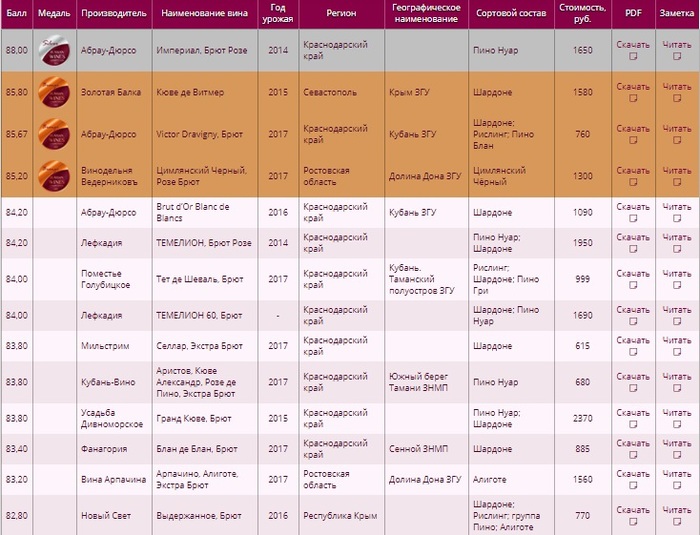
Task: Click the Стоимость, руб. column header
Action: coord(581,15)
